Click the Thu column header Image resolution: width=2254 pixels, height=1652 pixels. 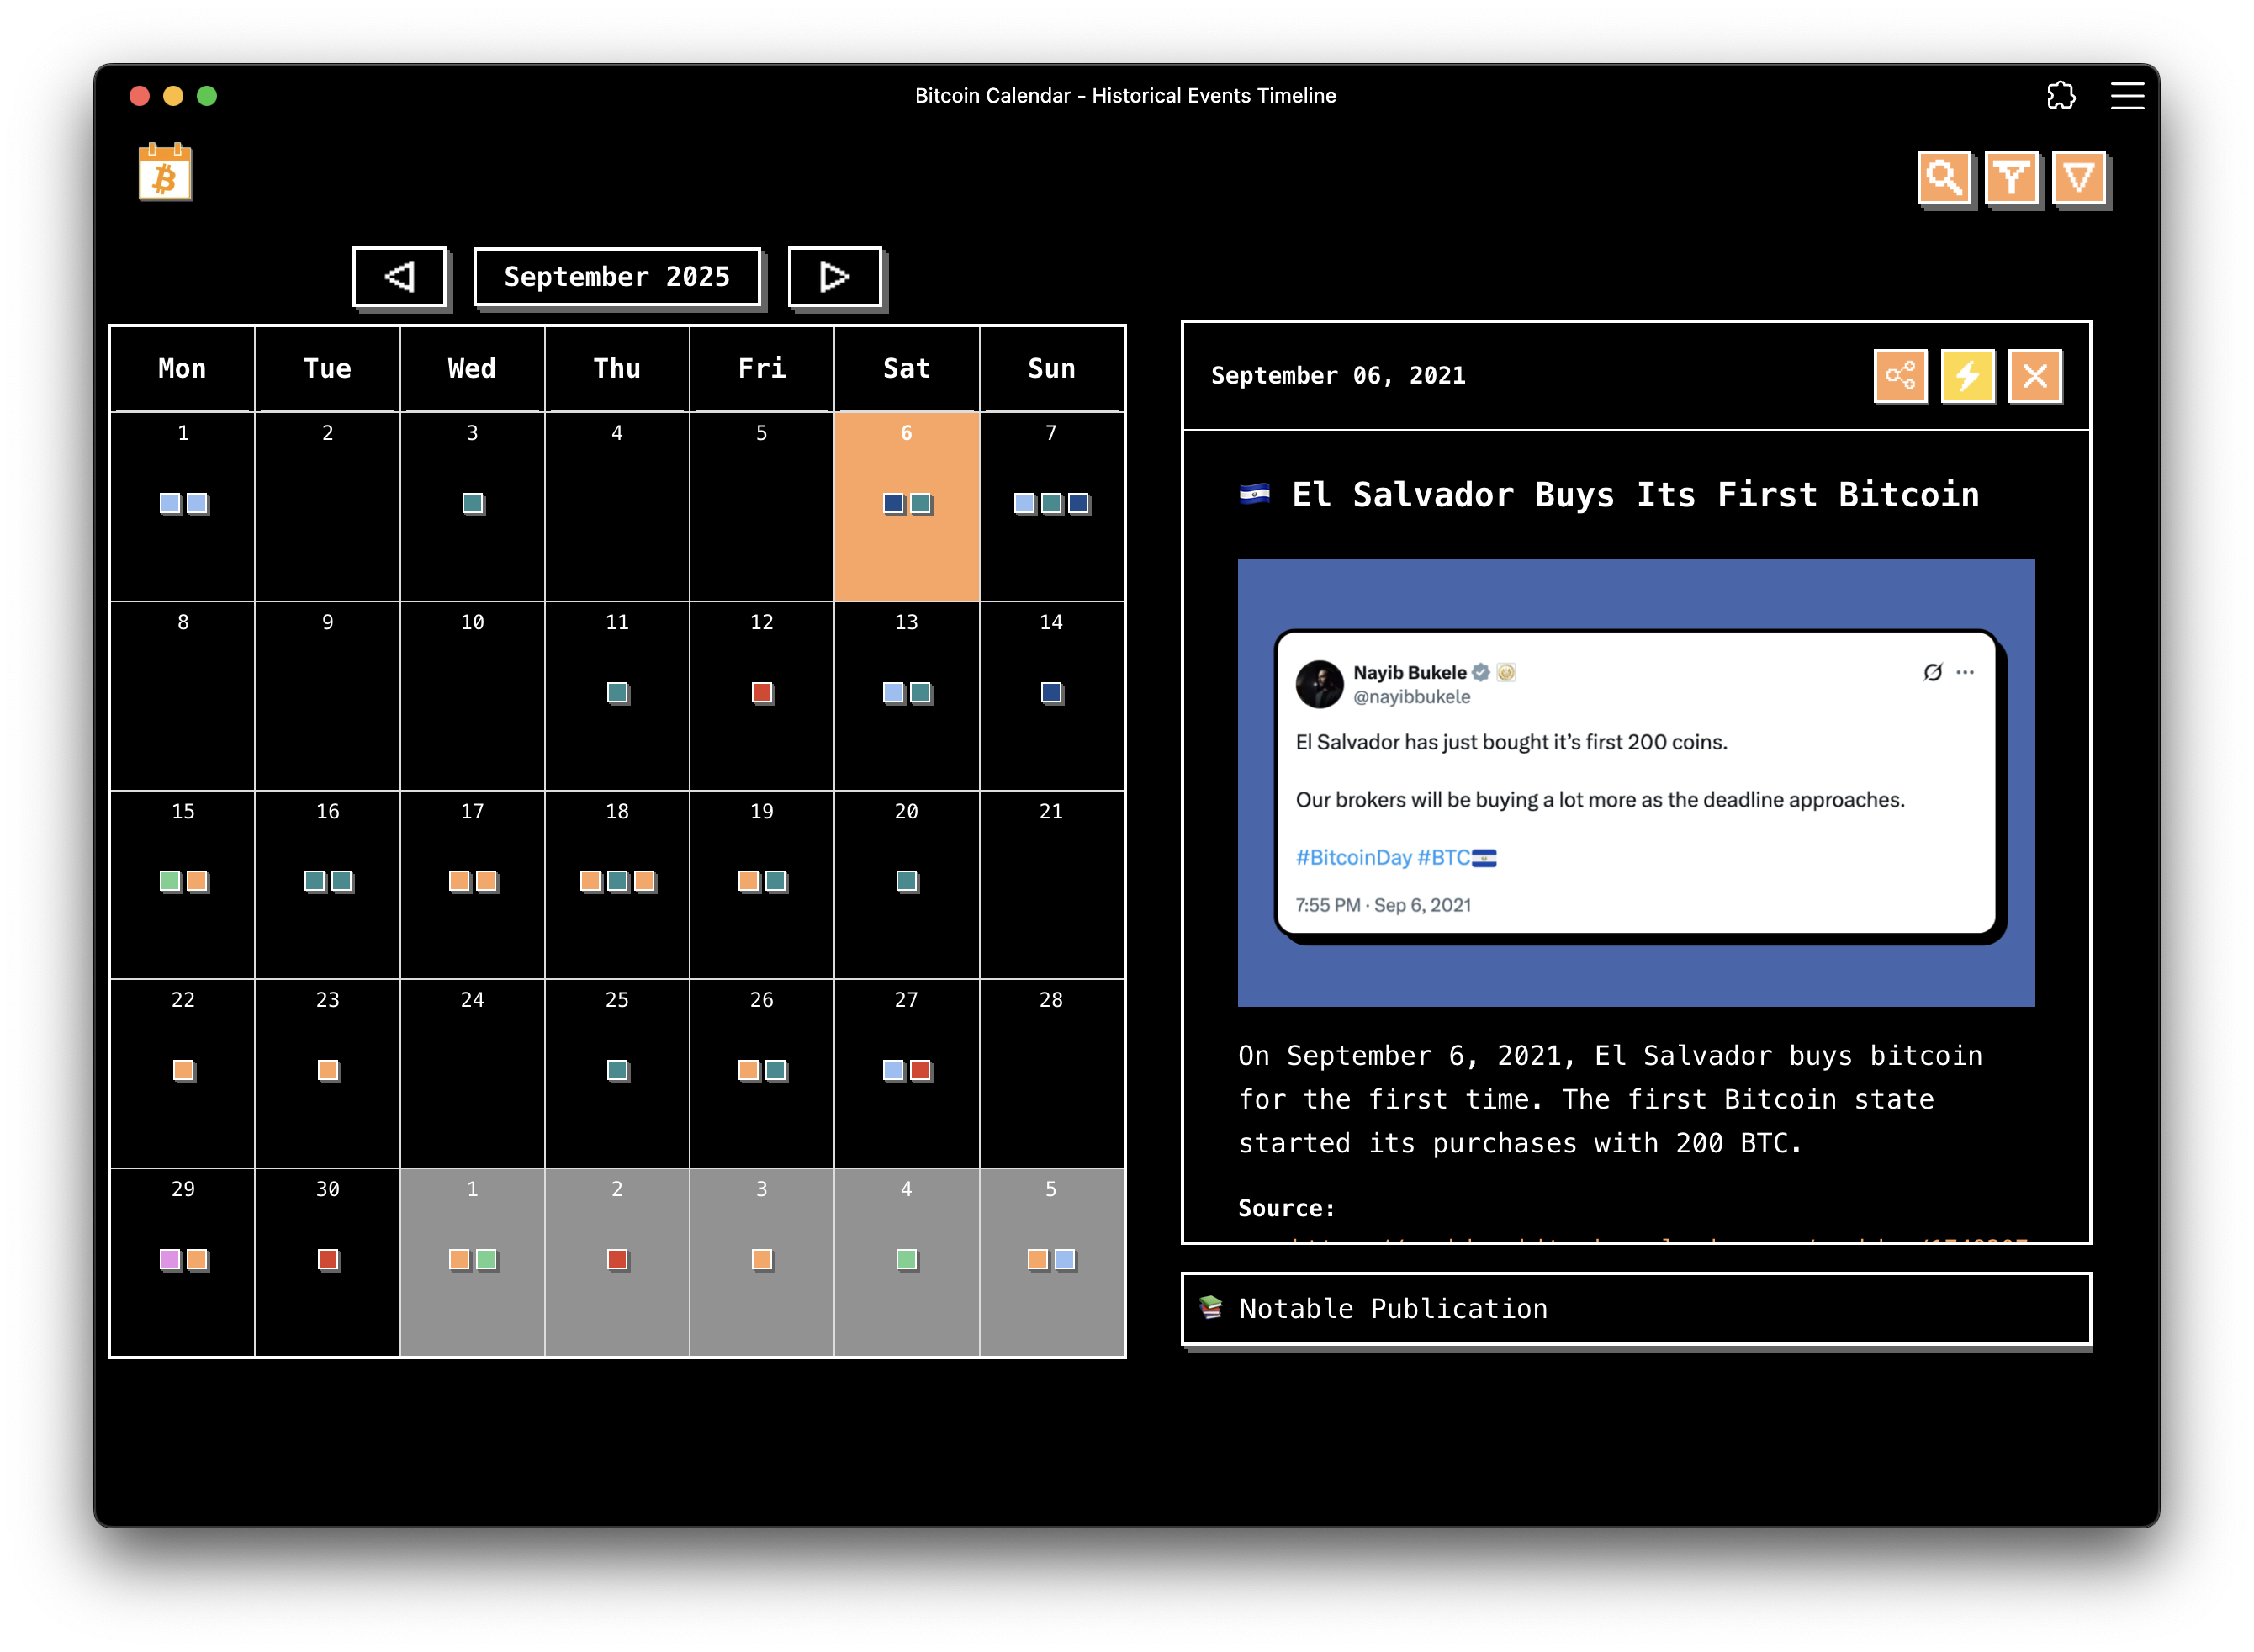click(x=617, y=368)
